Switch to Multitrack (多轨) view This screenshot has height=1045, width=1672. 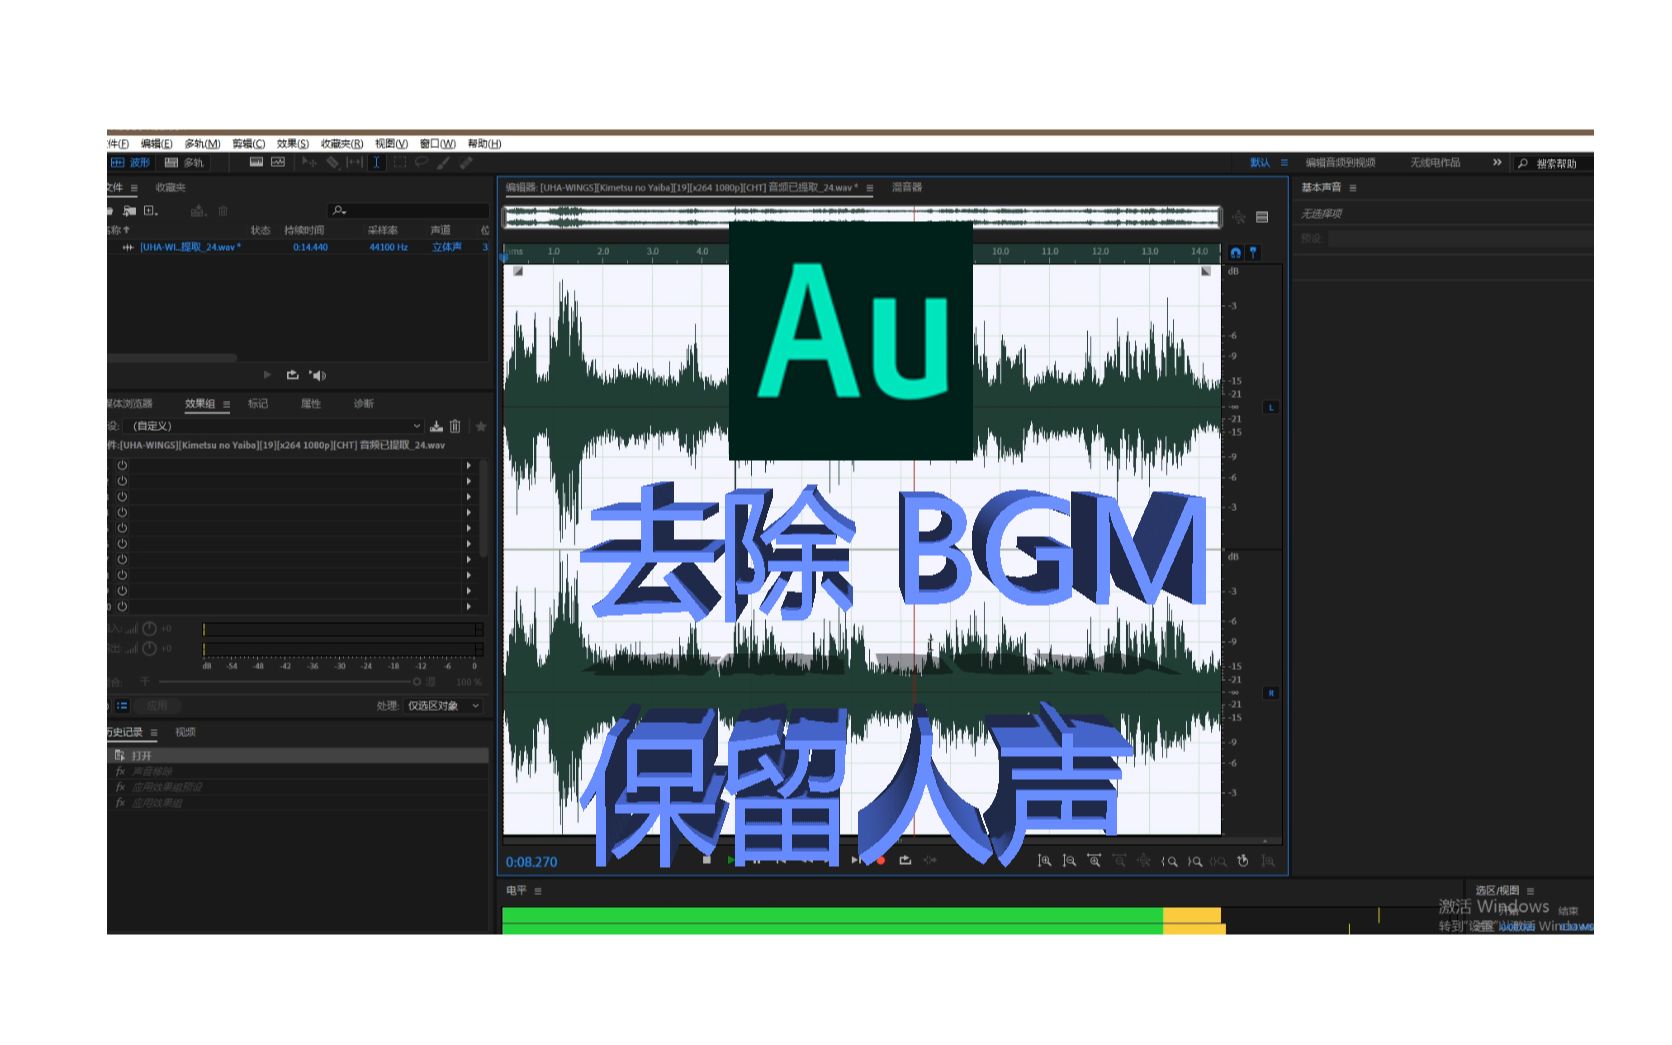[185, 163]
